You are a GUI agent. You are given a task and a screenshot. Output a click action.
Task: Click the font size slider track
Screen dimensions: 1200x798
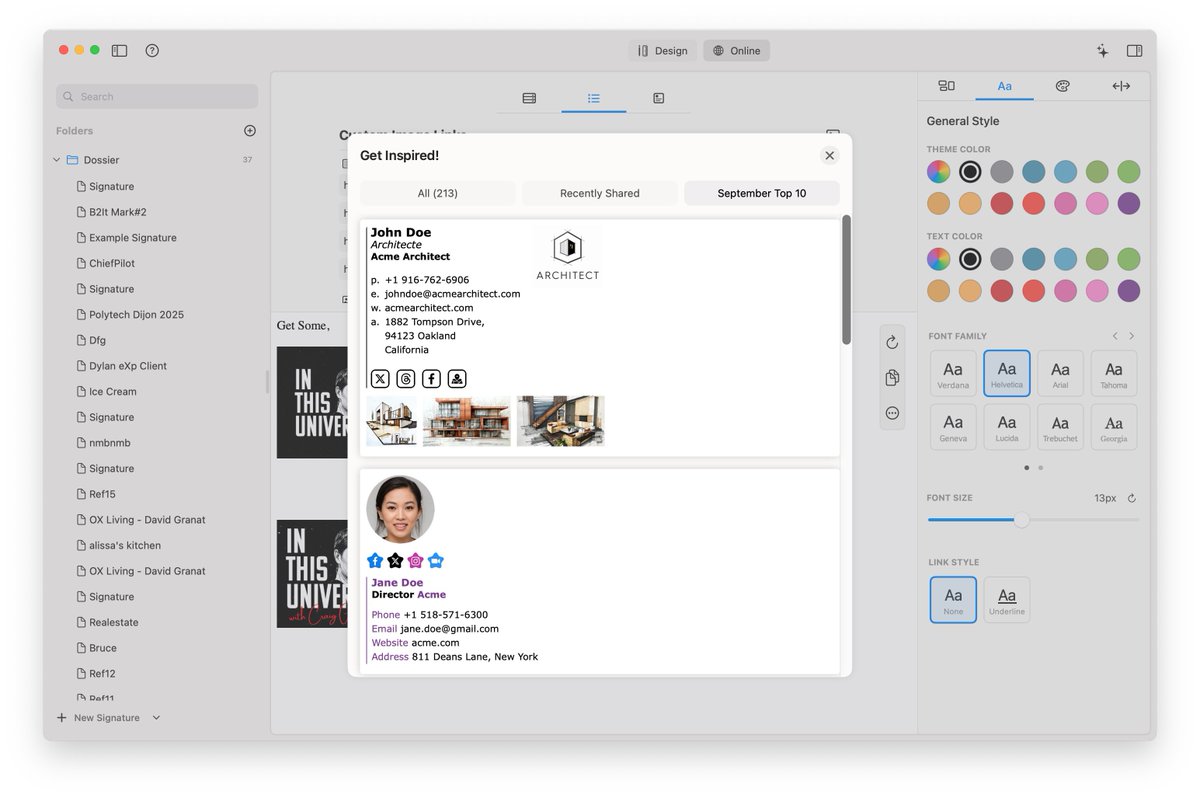(1033, 520)
